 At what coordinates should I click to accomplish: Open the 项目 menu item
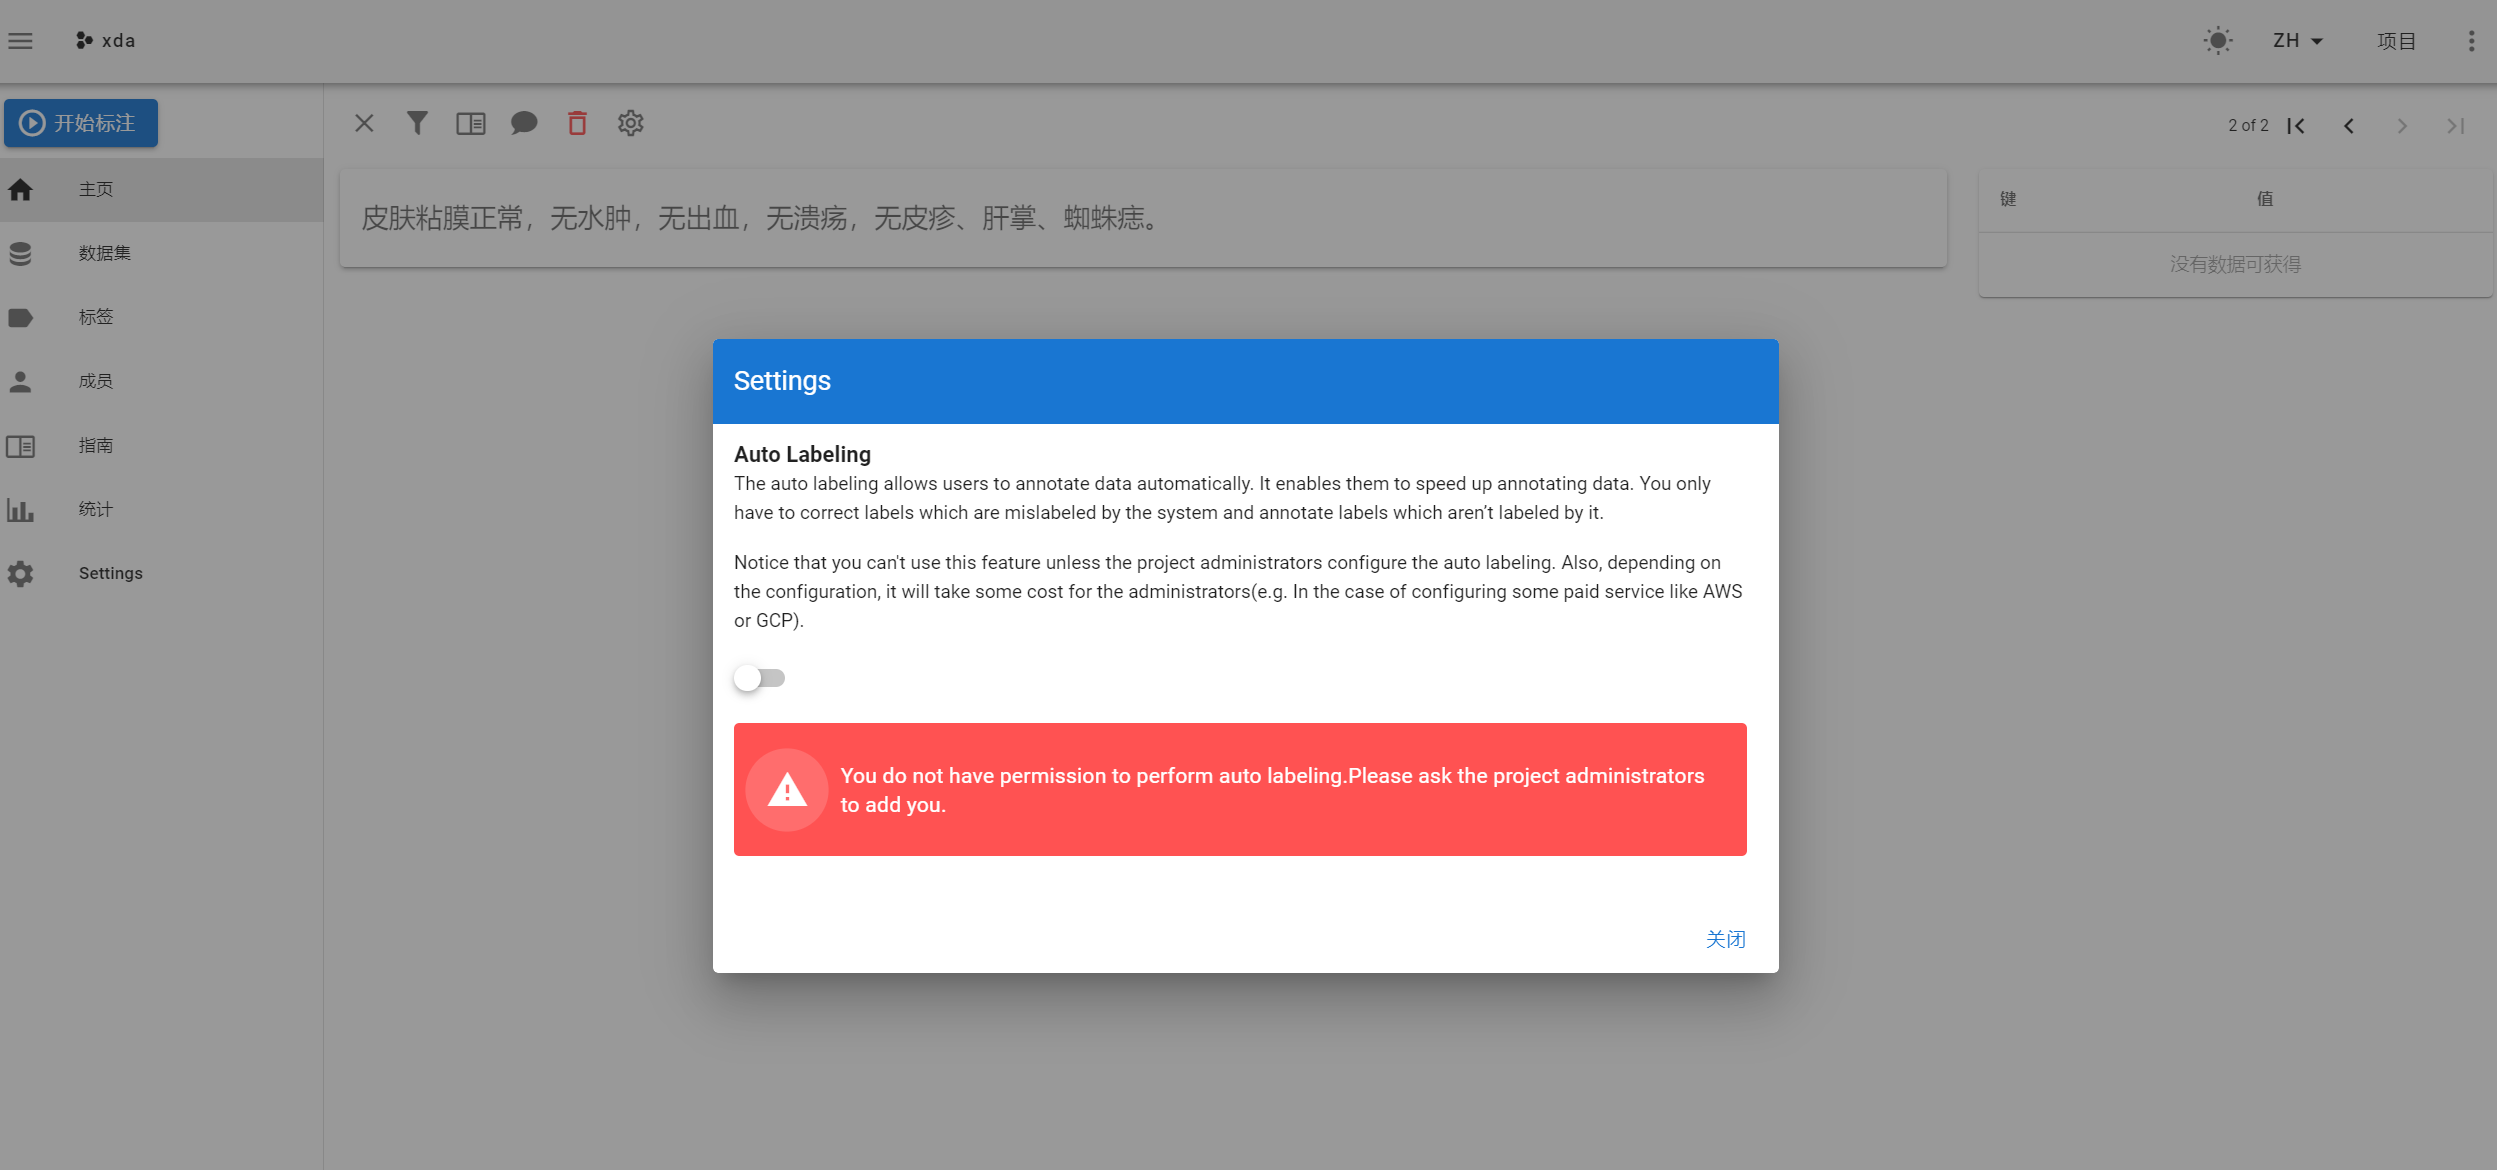[x=2395, y=40]
